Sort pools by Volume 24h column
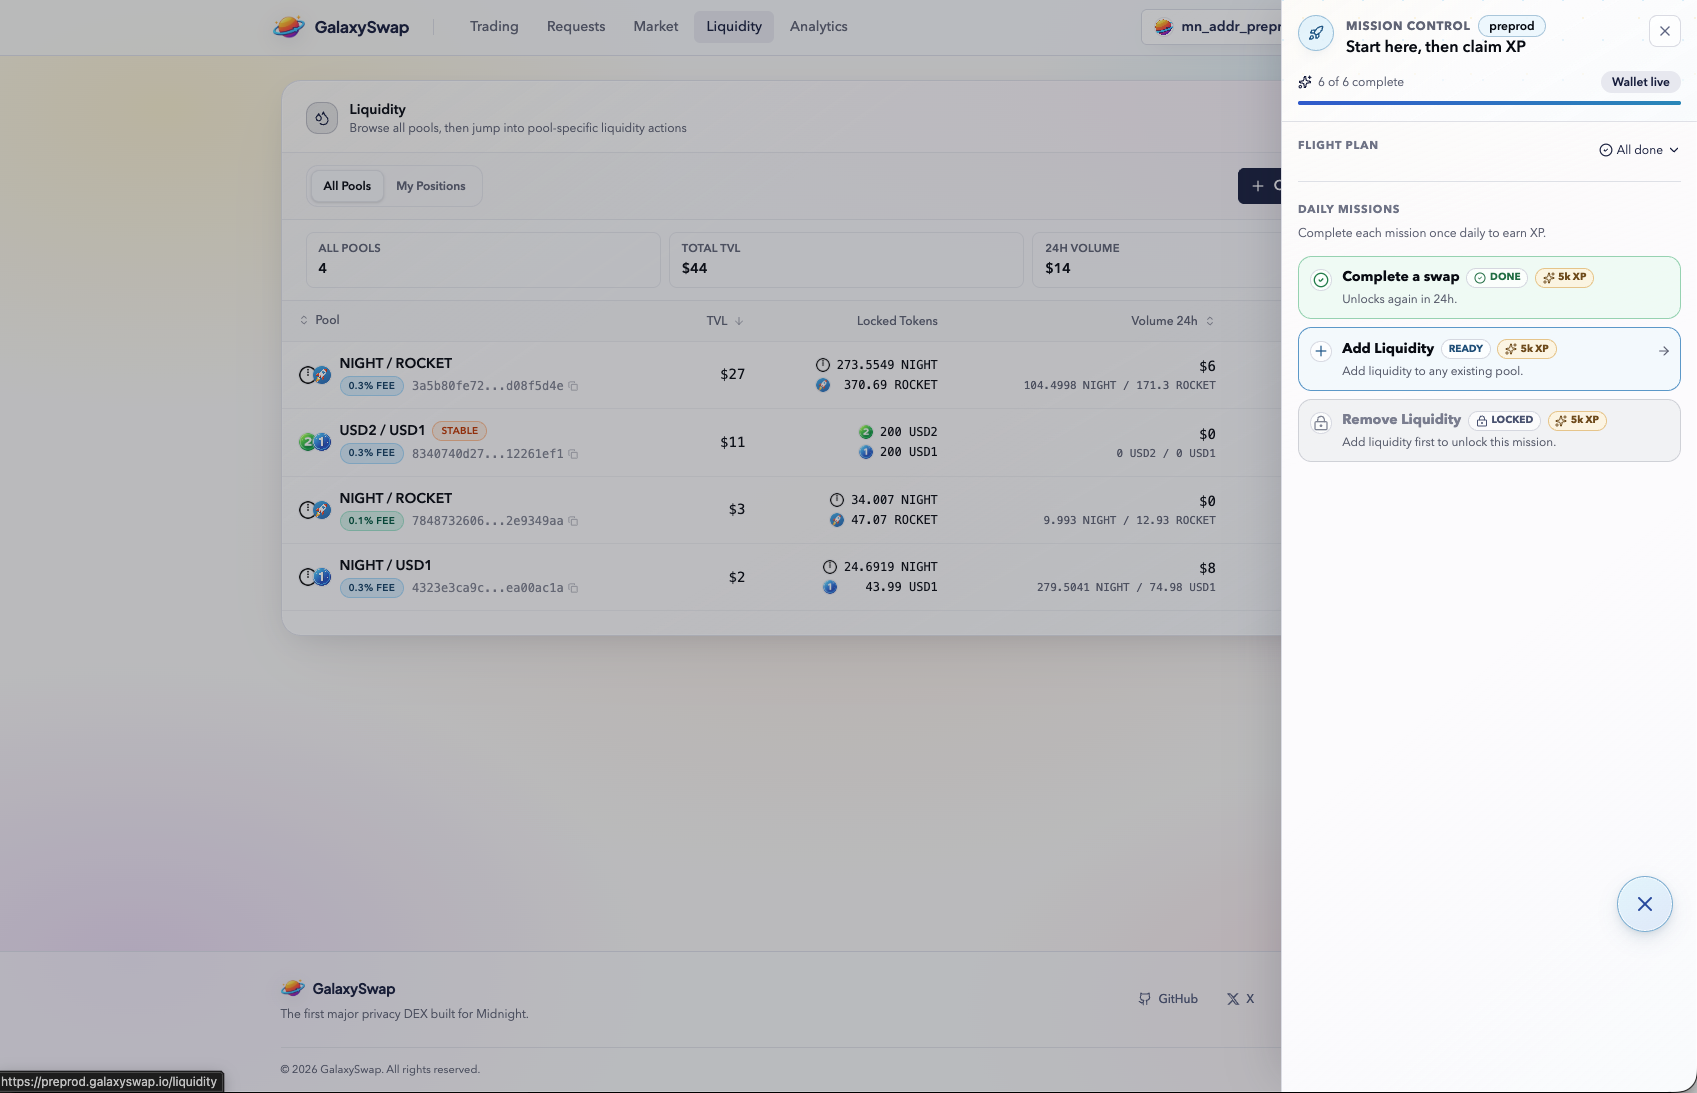 [x=1171, y=321]
